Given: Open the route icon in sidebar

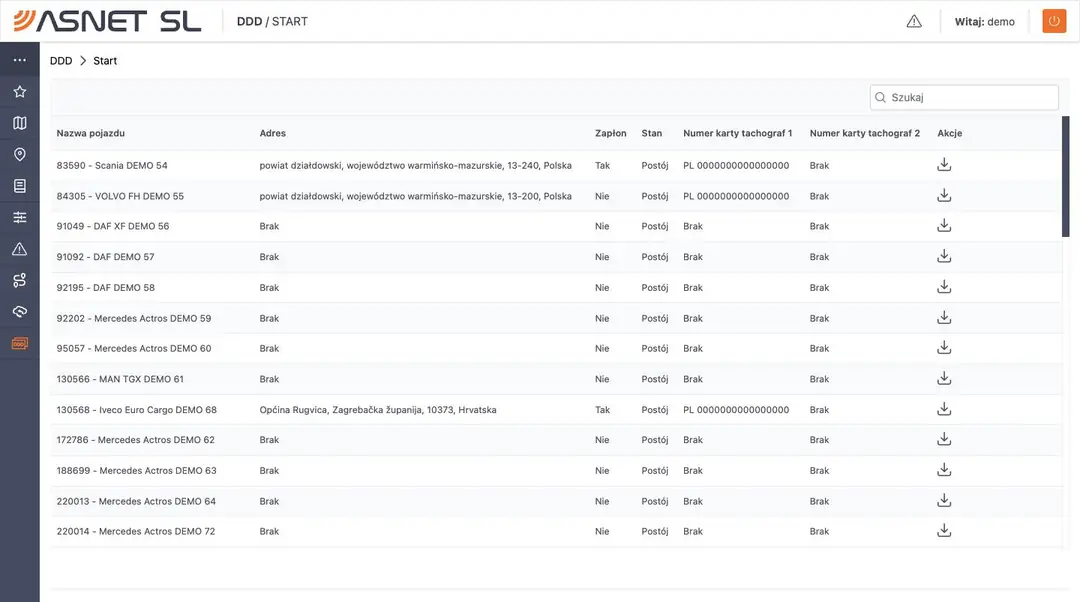Looking at the screenshot, I should pos(19,280).
